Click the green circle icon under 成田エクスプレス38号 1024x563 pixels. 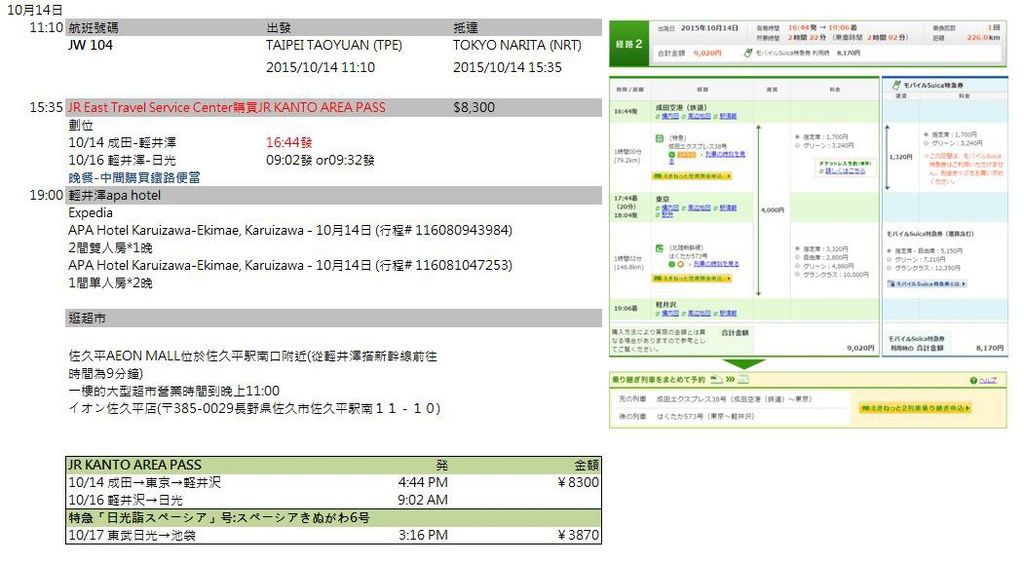[672, 155]
